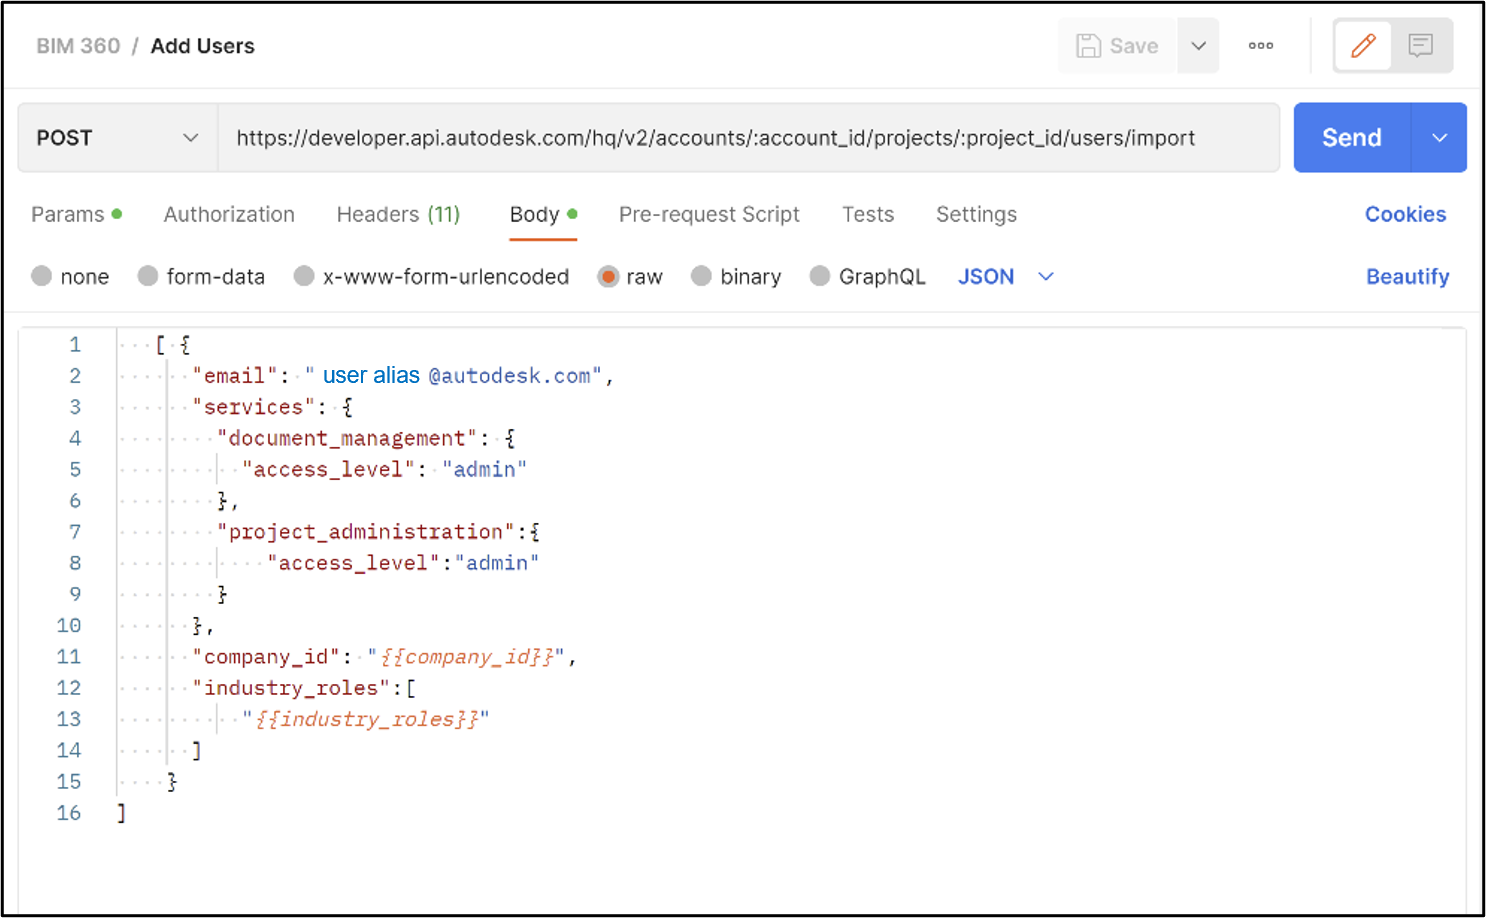
Task: Open the comments icon
Action: click(x=1422, y=45)
